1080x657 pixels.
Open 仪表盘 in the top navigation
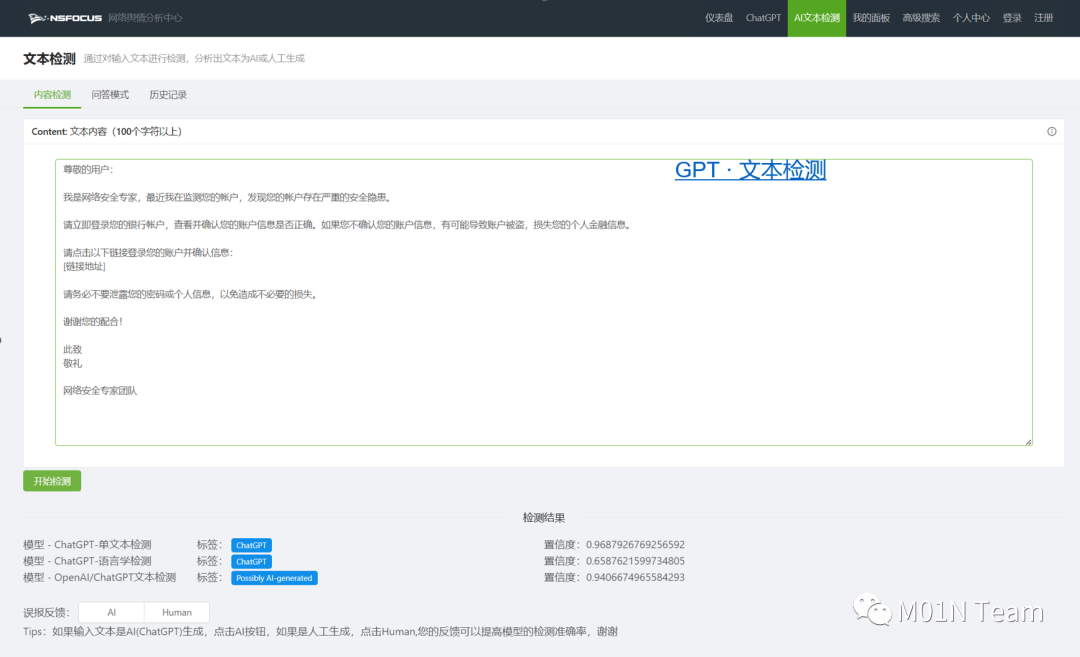[x=719, y=18]
